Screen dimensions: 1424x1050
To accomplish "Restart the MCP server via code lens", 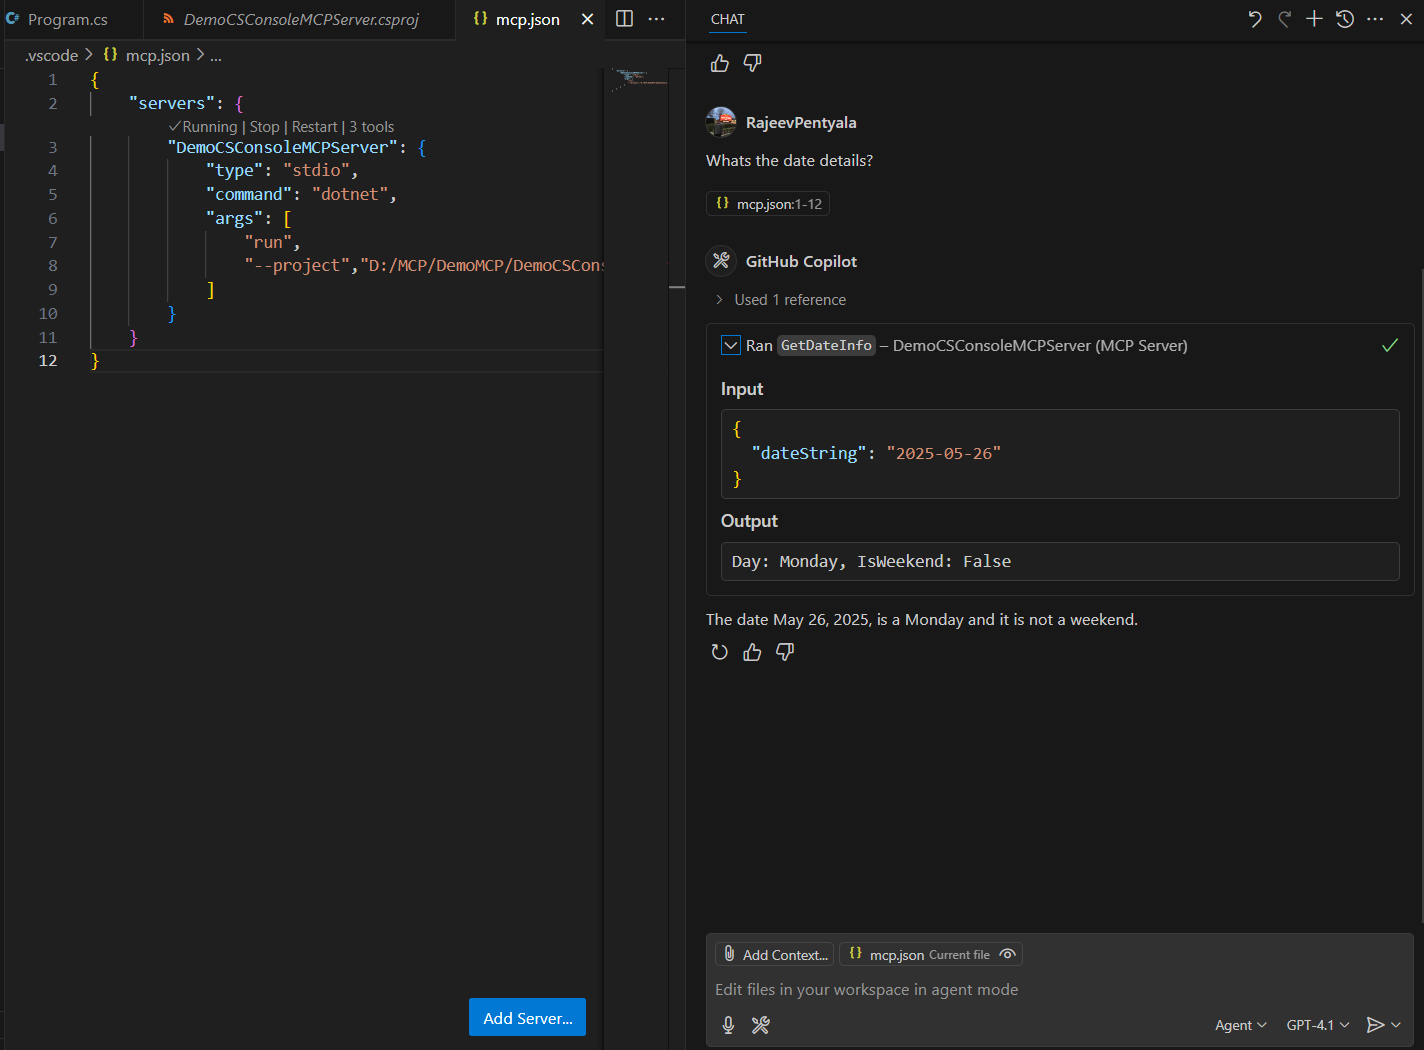I will pyautogui.click(x=314, y=127).
